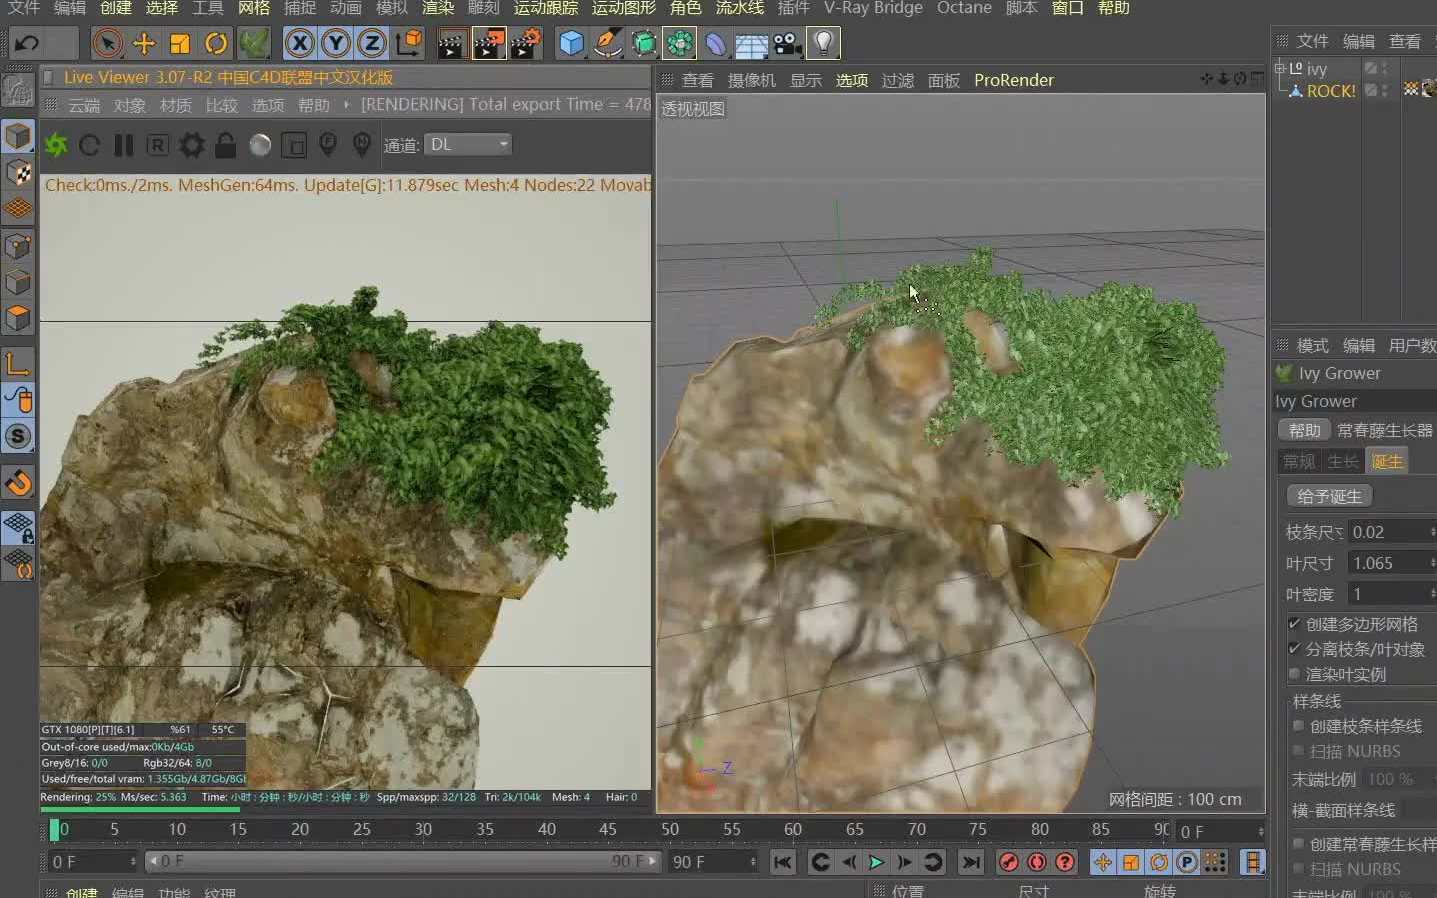The width and height of the screenshot is (1437, 898).
Task: Toggle 创建多边形网格 checkbox
Action: pos(1294,624)
